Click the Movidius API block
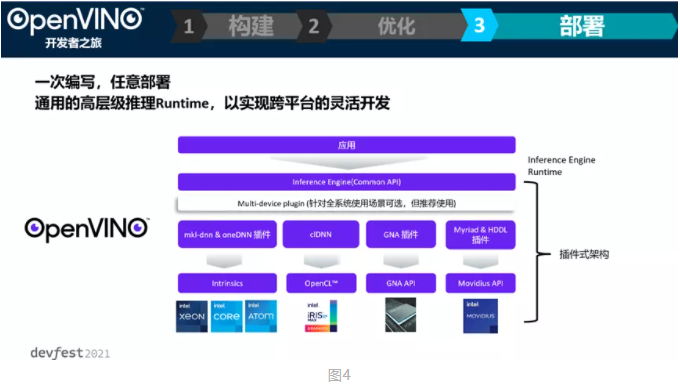 pyautogui.click(x=481, y=283)
